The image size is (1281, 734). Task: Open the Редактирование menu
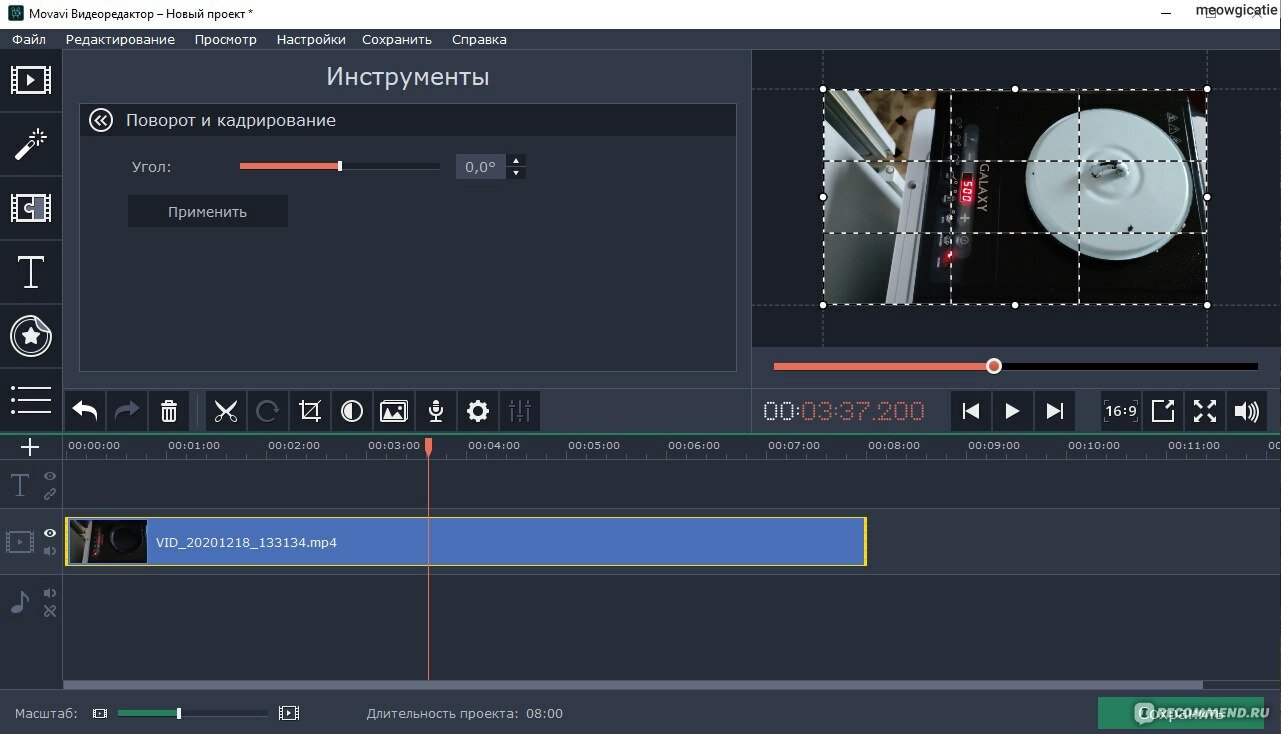[120, 40]
